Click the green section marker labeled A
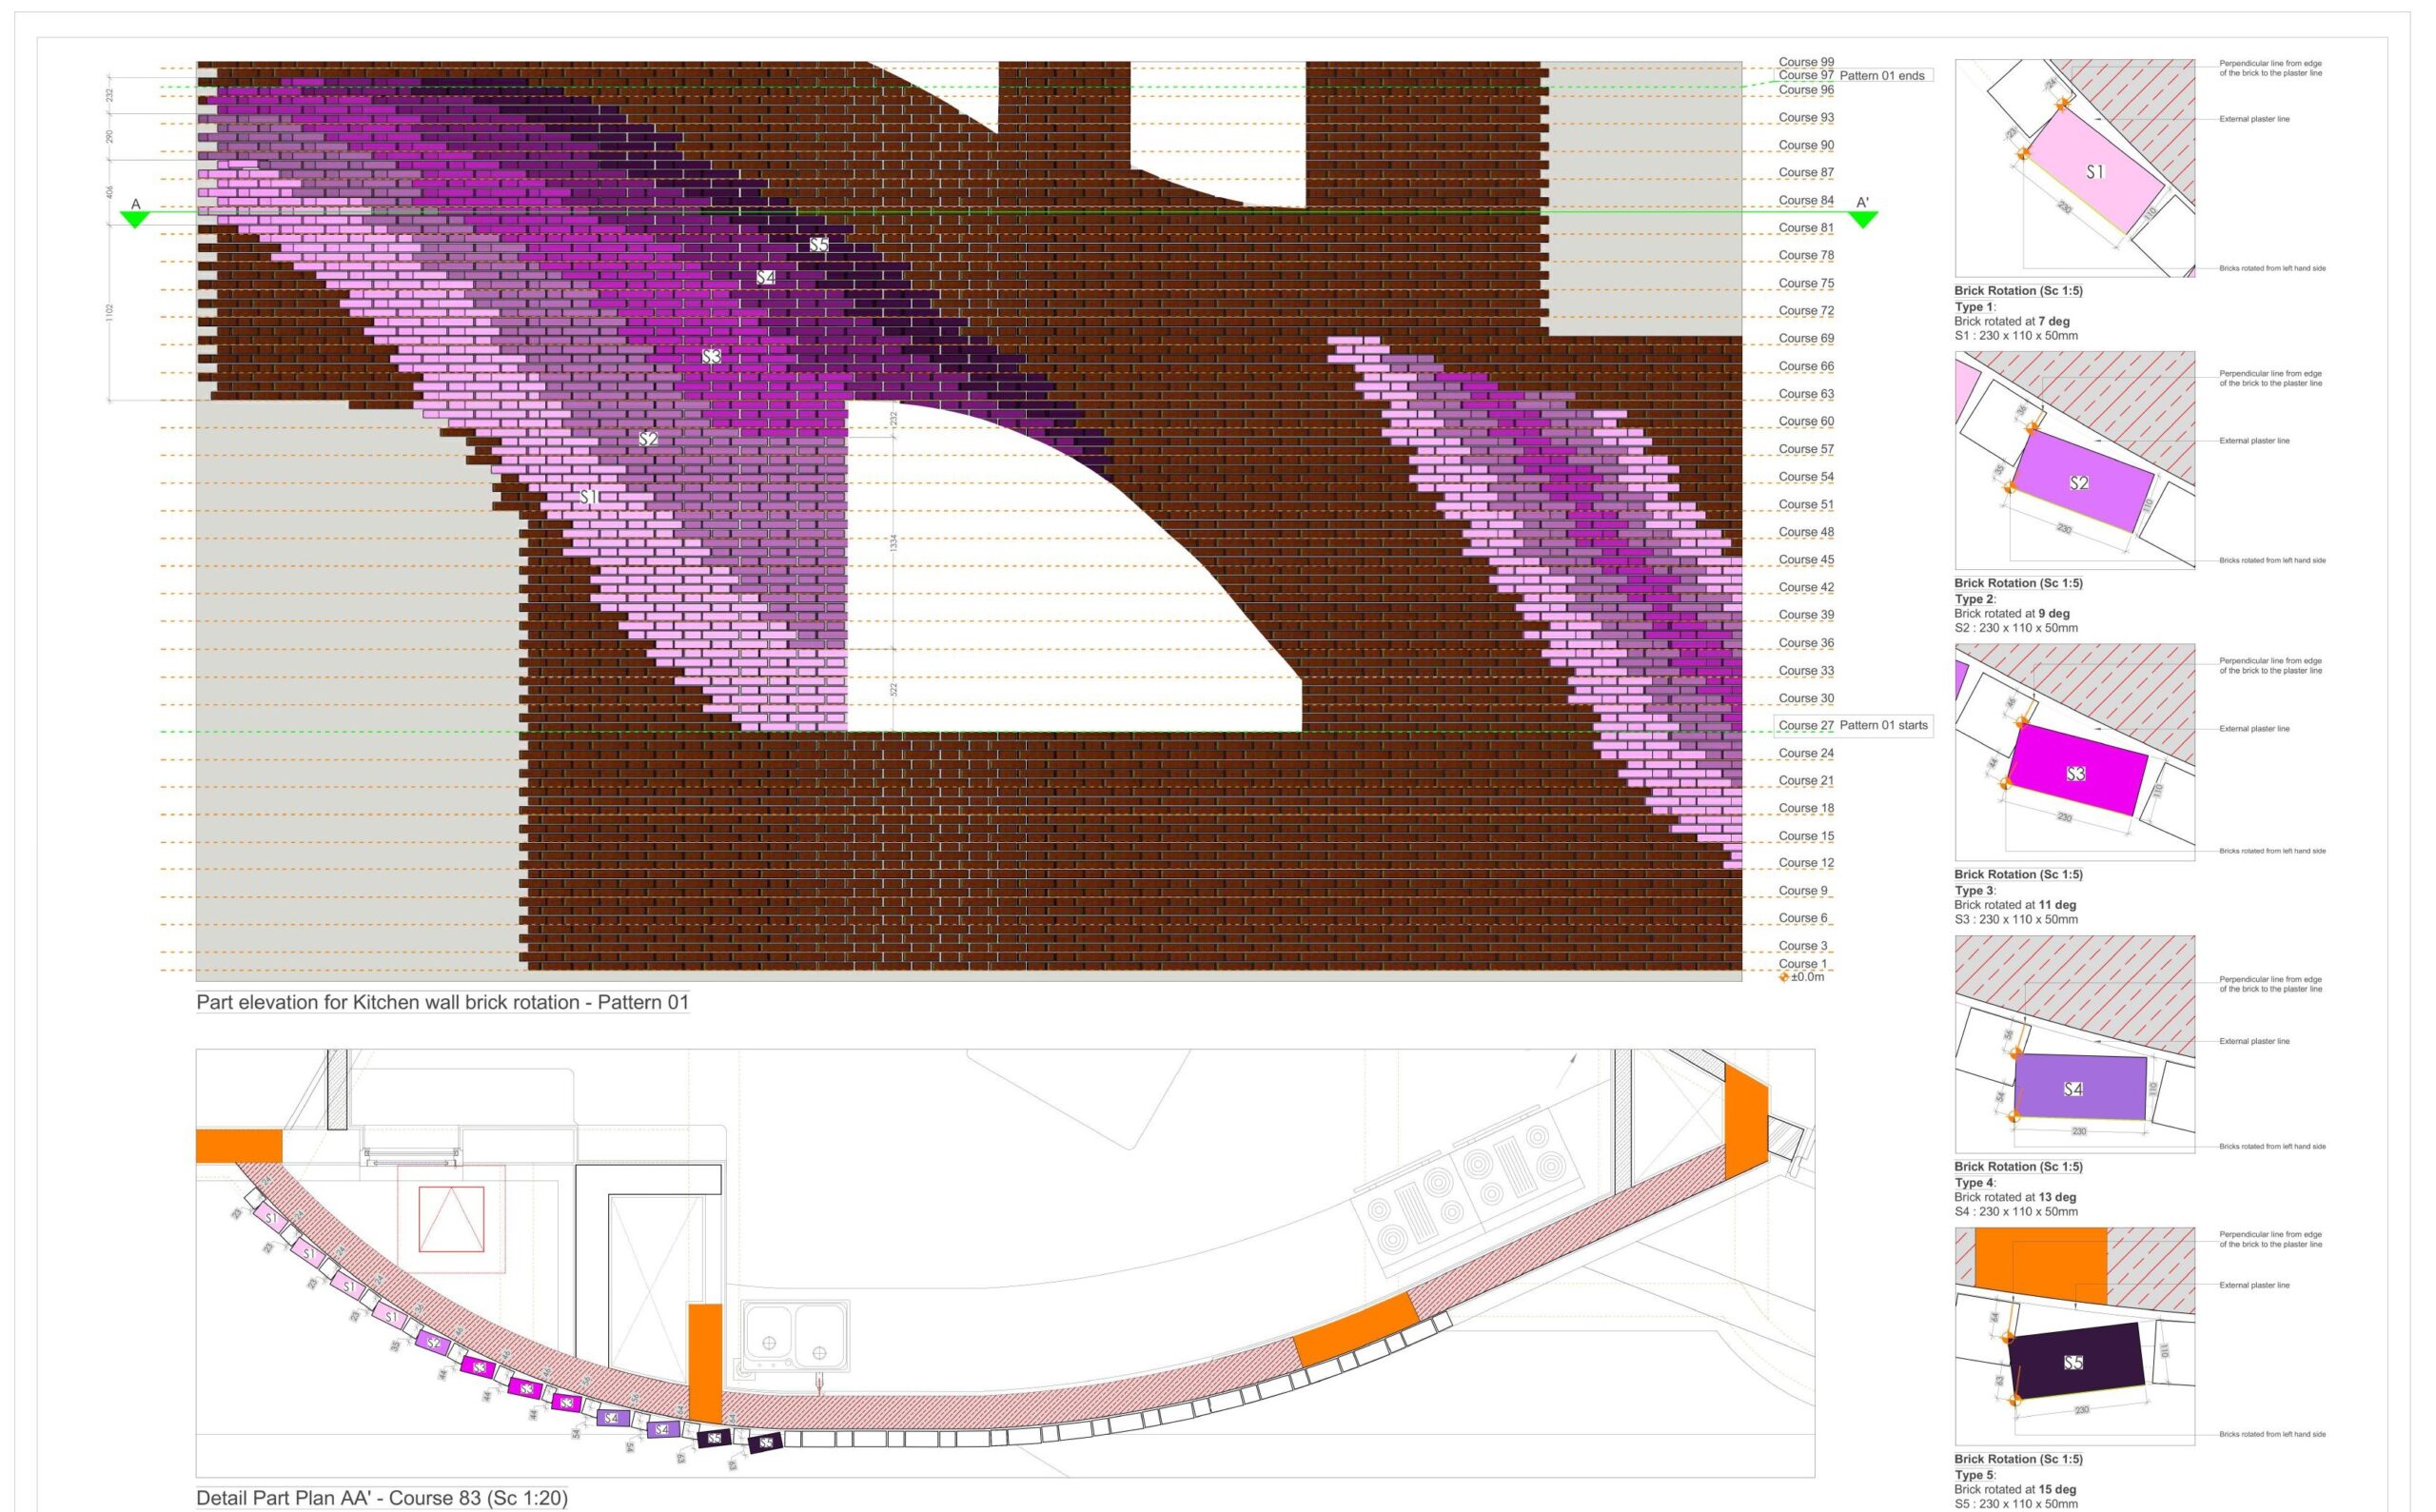Viewport: 2436px width, 1512px height. [134, 217]
